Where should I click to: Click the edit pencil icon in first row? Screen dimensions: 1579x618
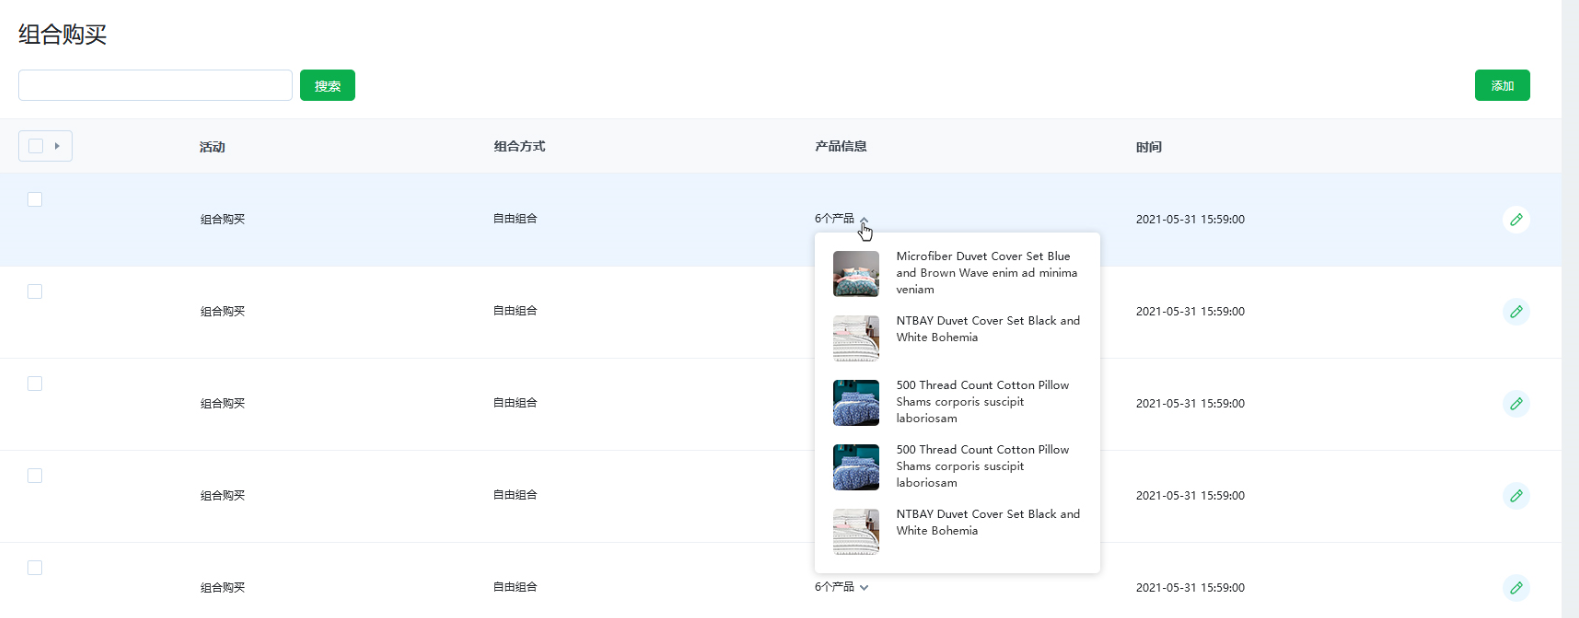tap(1516, 220)
